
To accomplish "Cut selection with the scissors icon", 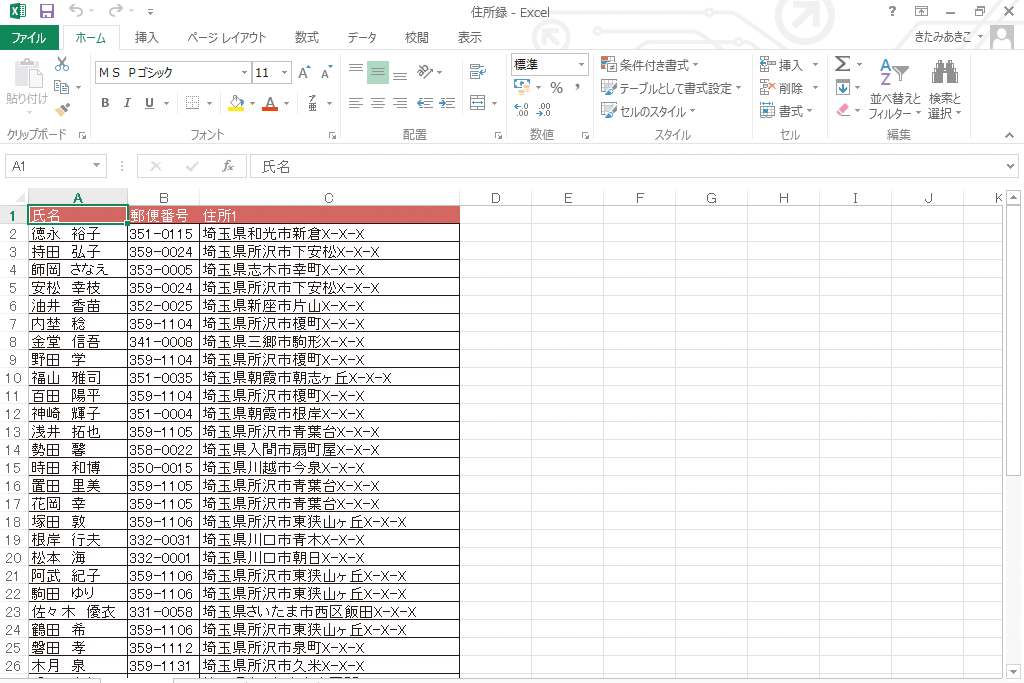I will pyautogui.click(x=62, y=64).
